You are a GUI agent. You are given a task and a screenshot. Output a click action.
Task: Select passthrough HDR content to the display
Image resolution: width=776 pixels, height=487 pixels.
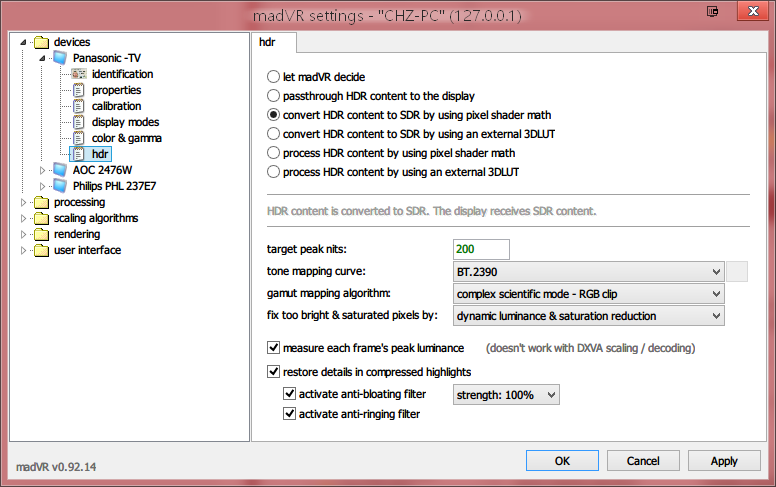click(x=274, y=96)
